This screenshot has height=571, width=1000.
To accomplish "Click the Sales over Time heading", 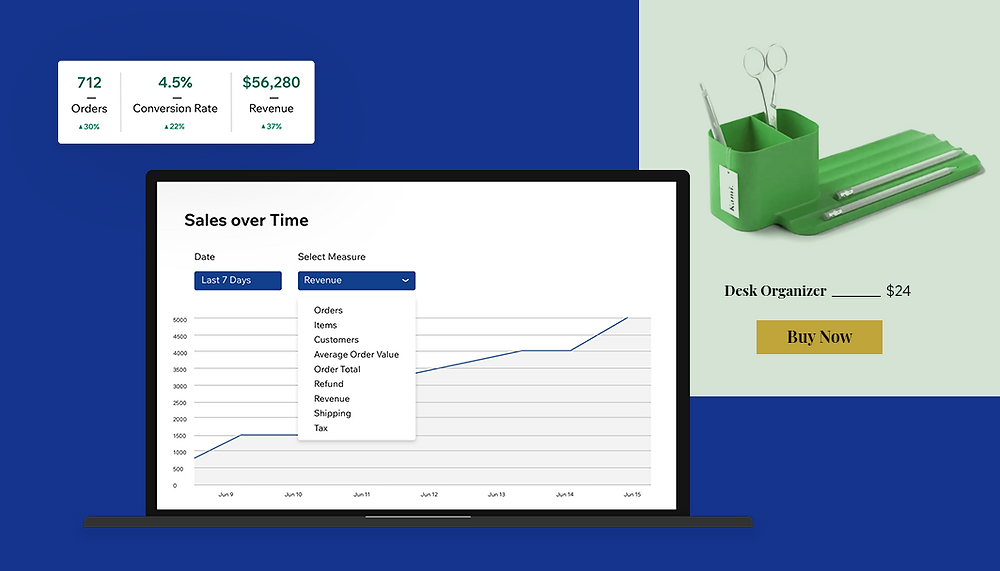I will point(246,220).
